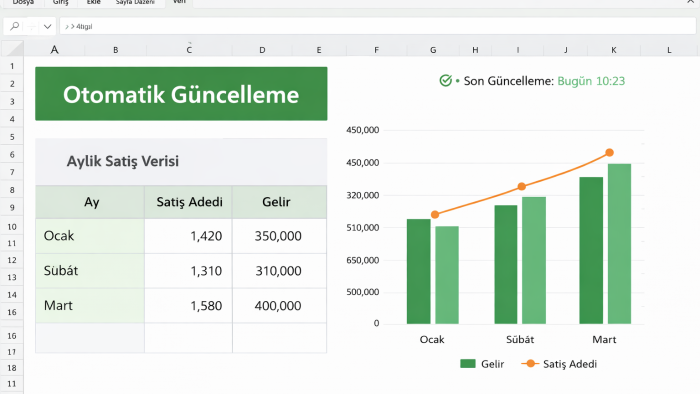This screenshot has height=394, width=700.
Task: Select row 9 header
Action: click(x=12, y=207)
